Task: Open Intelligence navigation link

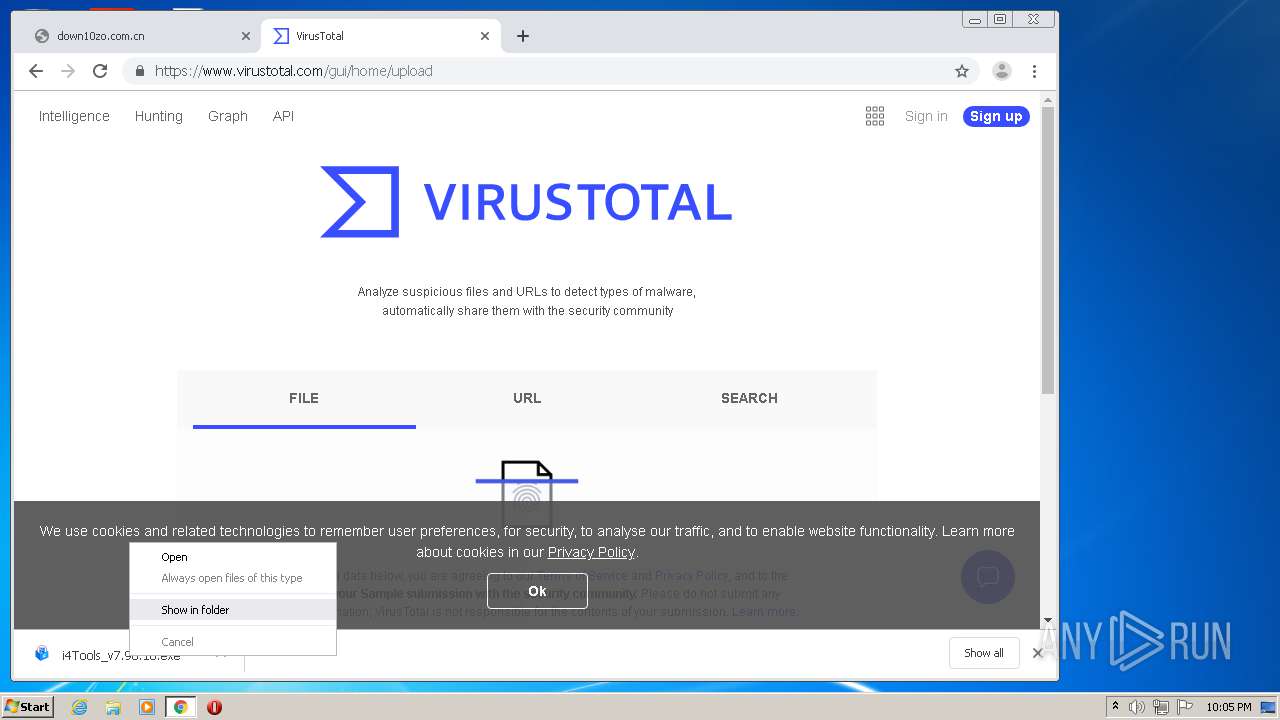Action: point(74,116)
